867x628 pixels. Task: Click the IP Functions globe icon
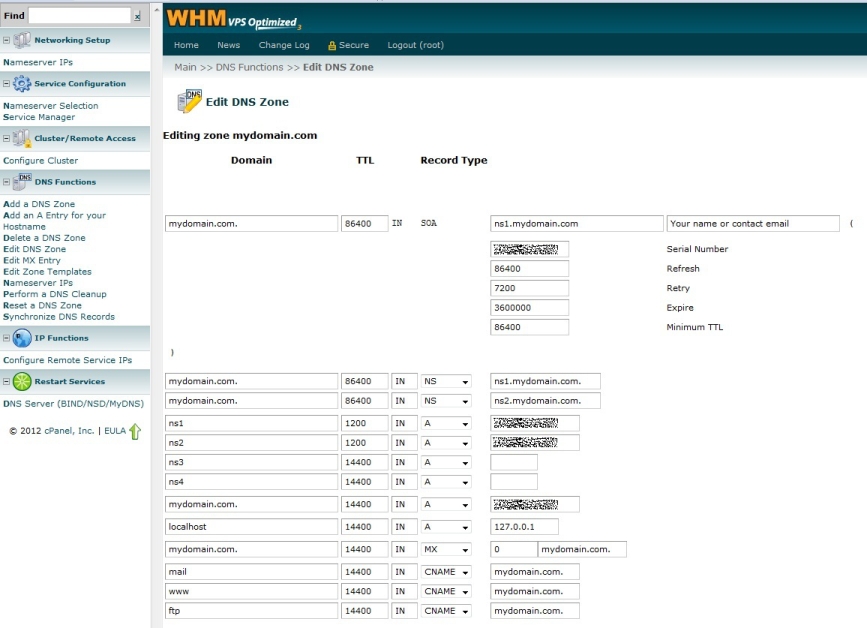(22, 338)
